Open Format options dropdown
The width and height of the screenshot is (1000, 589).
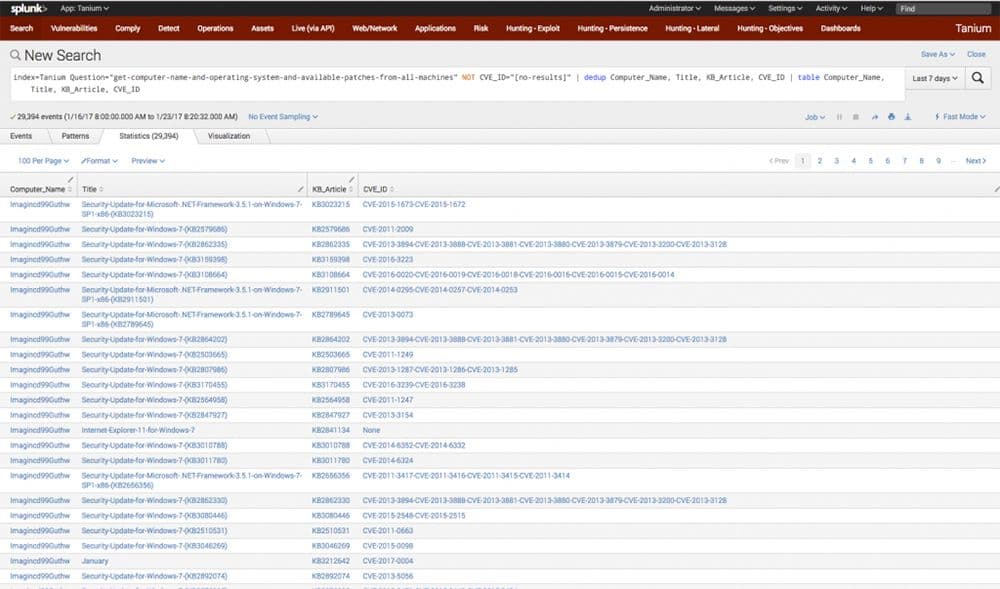(x=99, y=161)
